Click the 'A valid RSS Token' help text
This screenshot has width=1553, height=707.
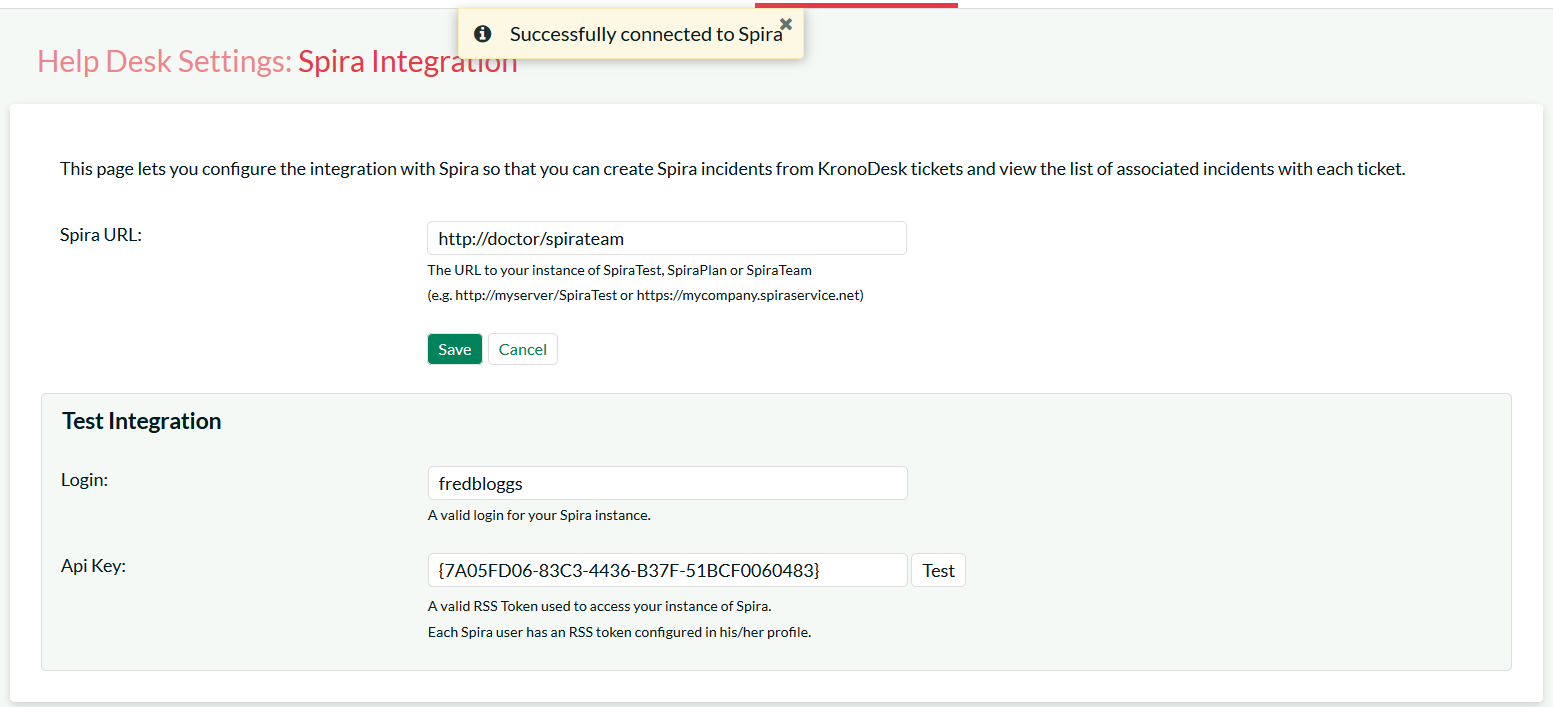600,606
